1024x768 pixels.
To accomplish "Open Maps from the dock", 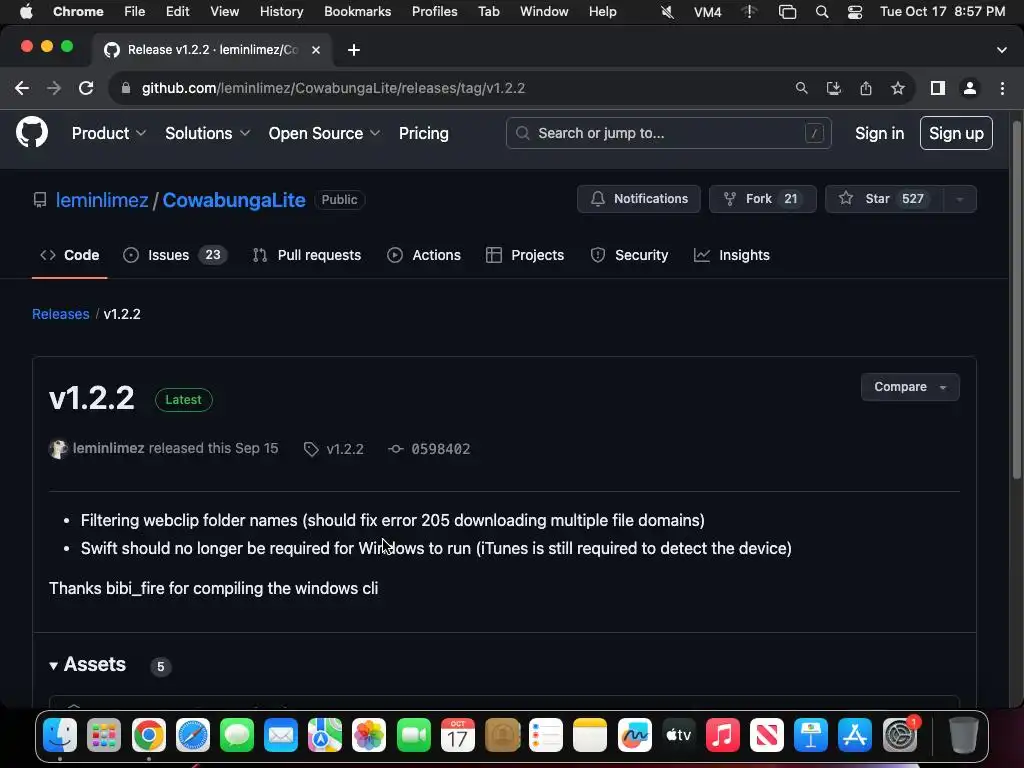I will 325,735.
